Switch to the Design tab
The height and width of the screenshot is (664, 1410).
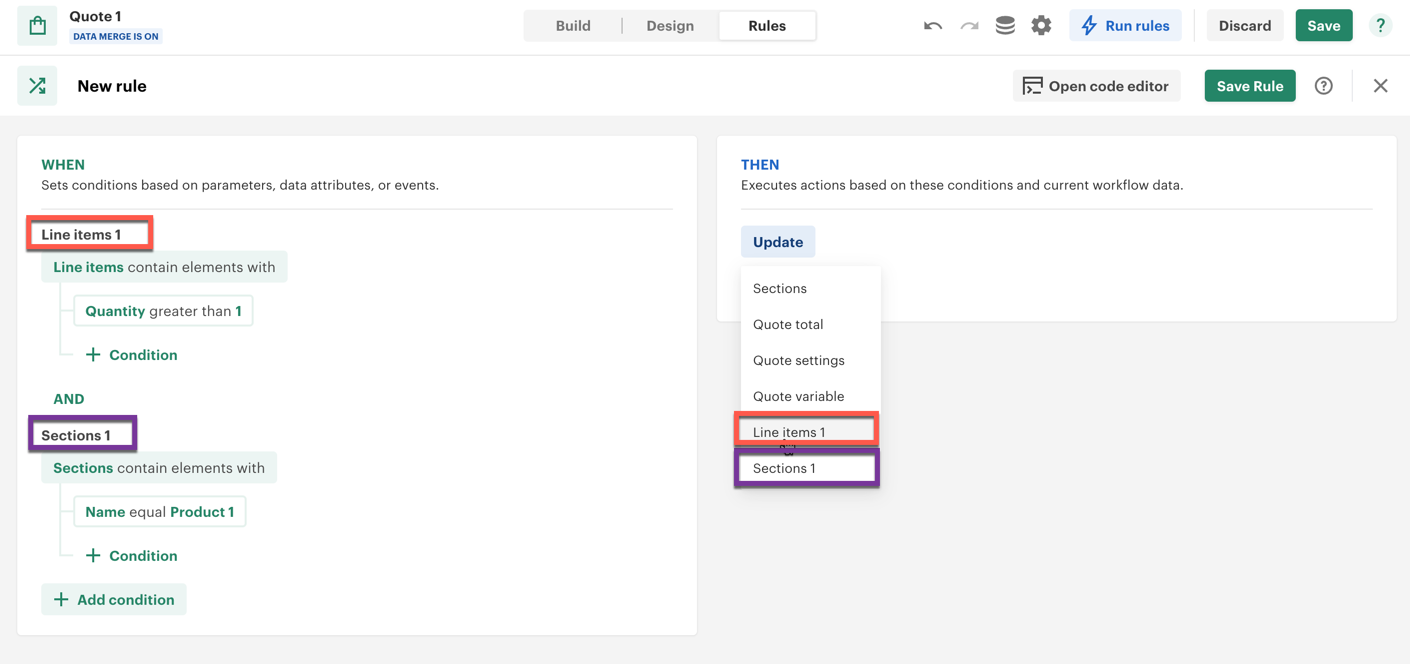(x=670, y=26)
